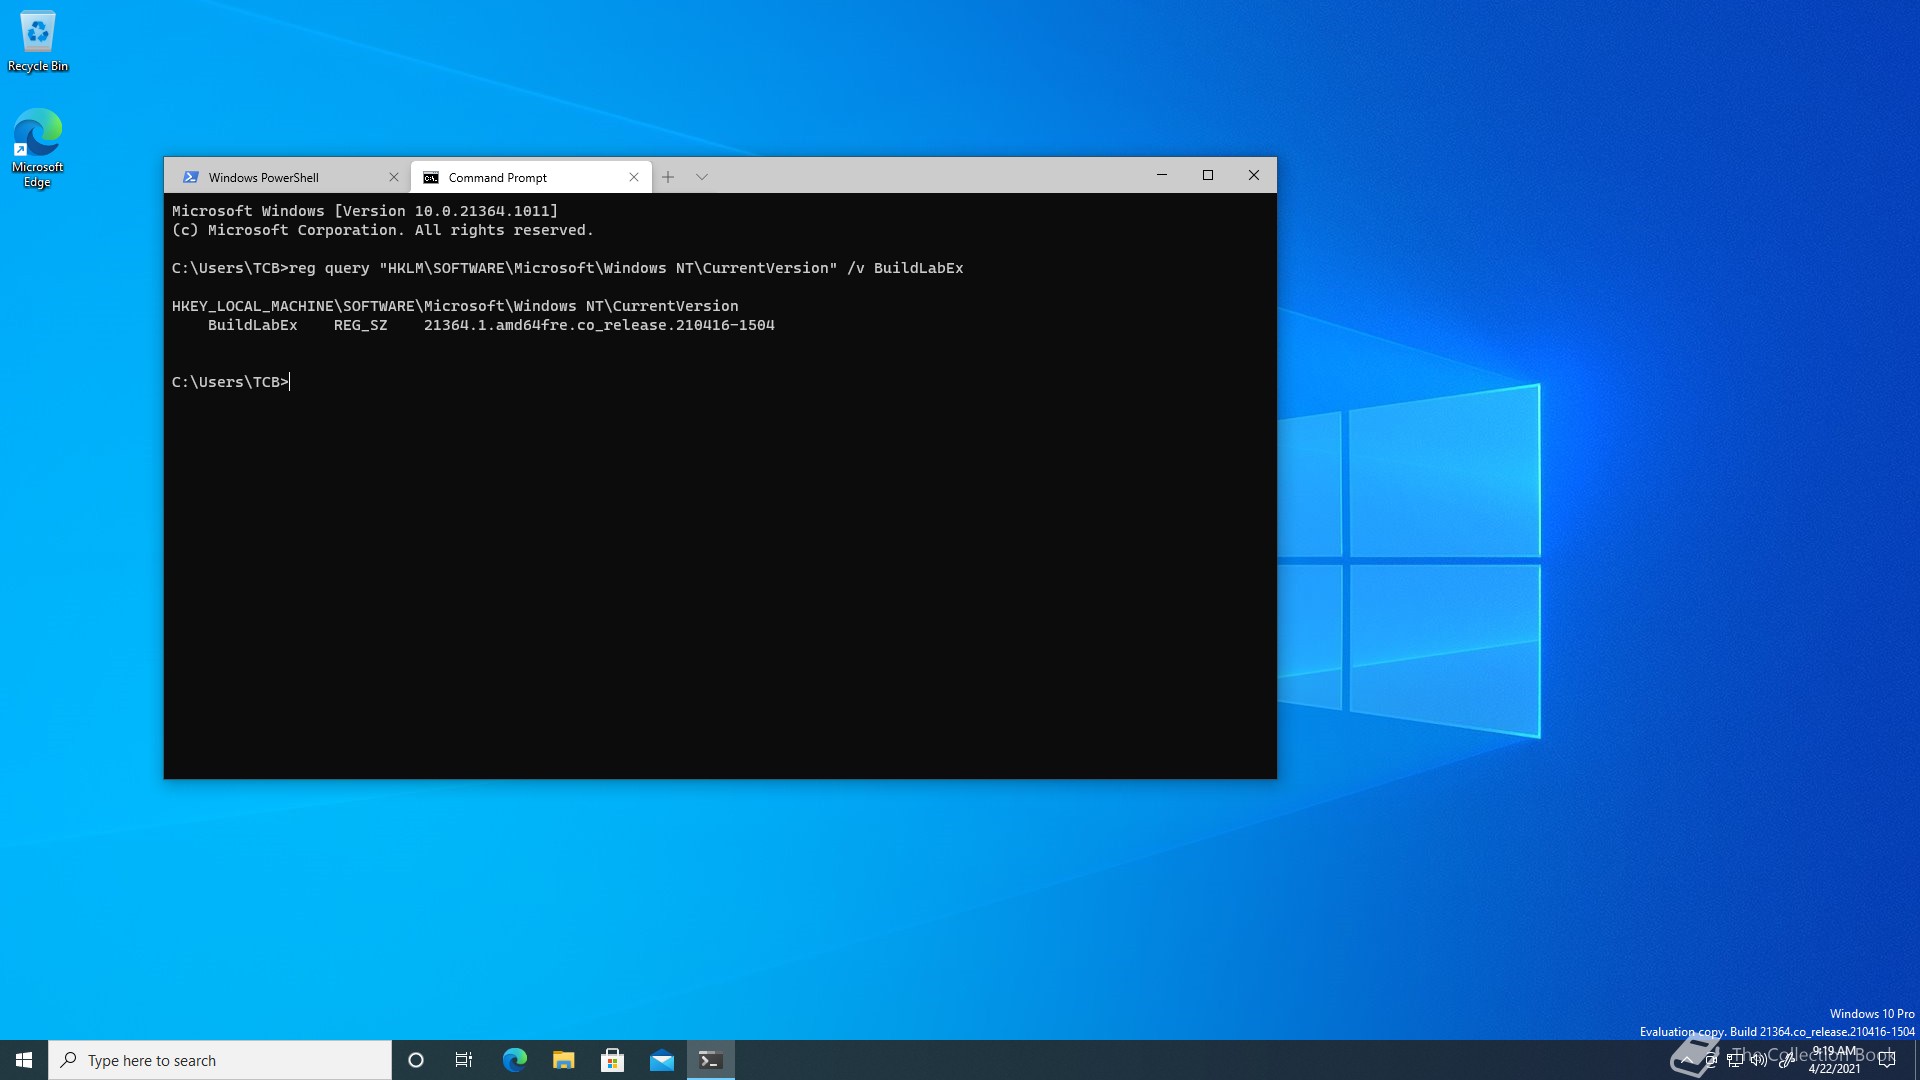Viewport: 1920px width, 1080px height.
Task: Click the Meet Now tray icon
Action: [1711, 1060]
